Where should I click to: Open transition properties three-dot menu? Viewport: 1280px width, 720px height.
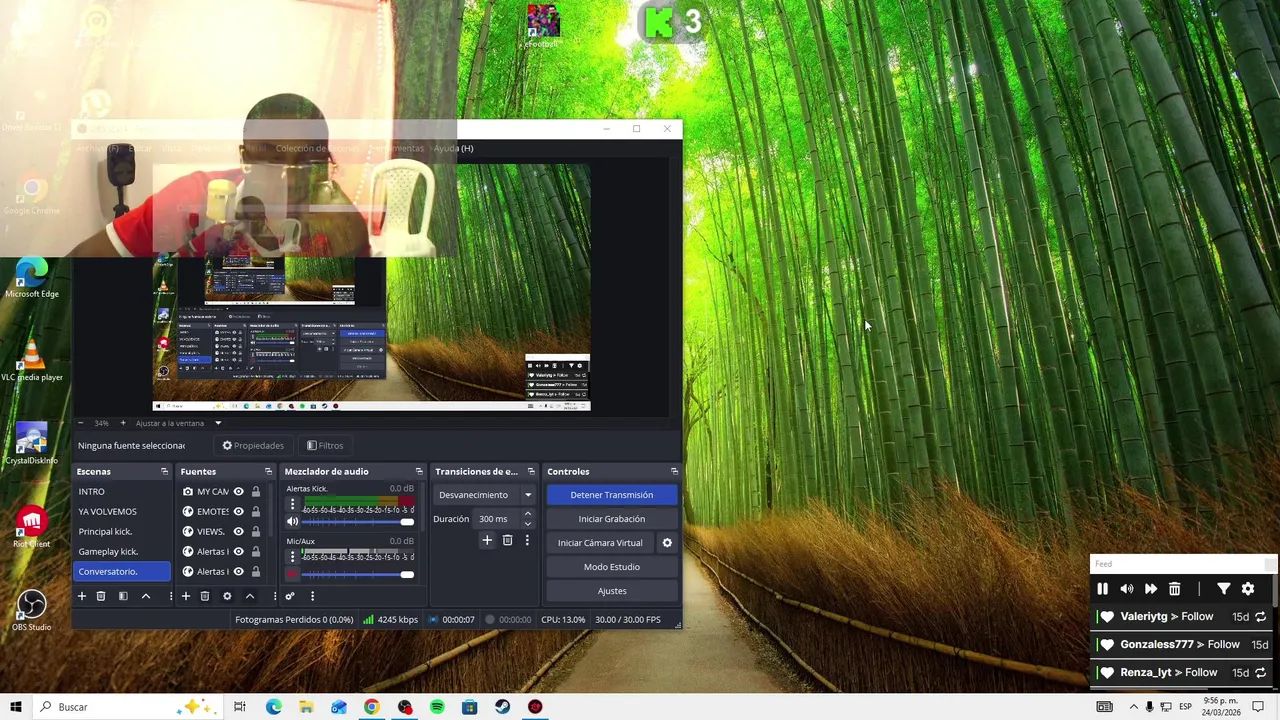(x=527, y=540)
